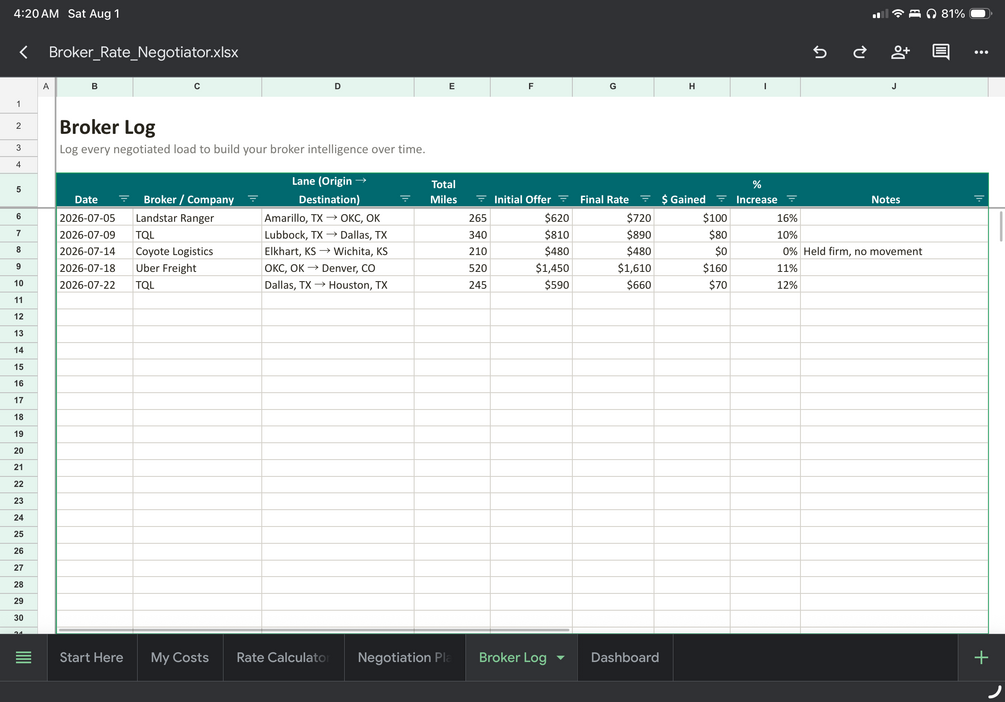Screen dimensions: 1005x702
Task: Open the share/add people icon
Action: tap(900, 52)
